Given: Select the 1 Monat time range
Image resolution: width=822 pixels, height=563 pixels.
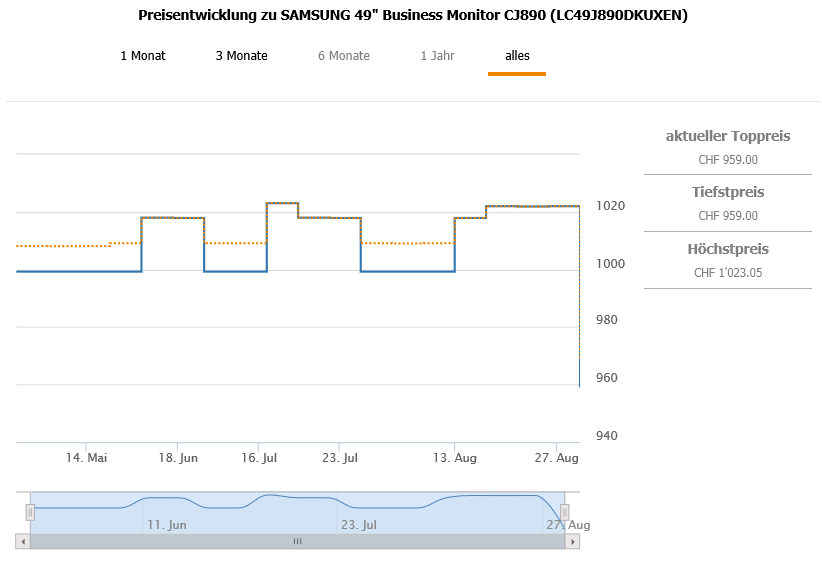Looking at the screenshot, I should [143, 56].
